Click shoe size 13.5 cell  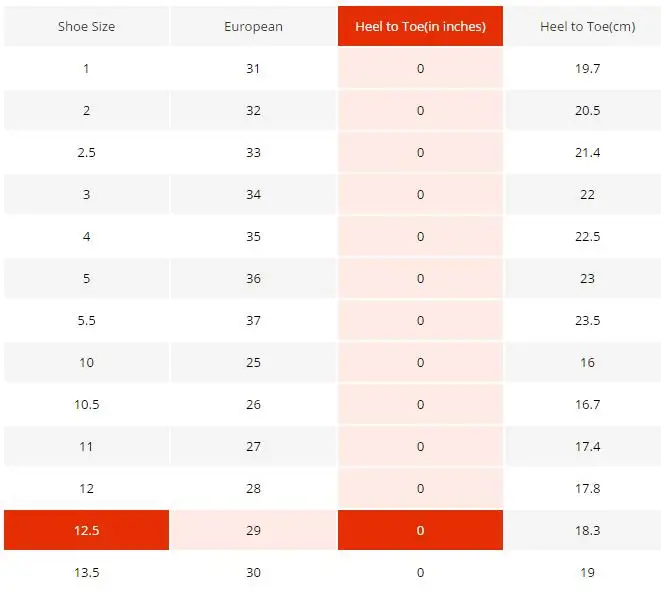(86, 572)
